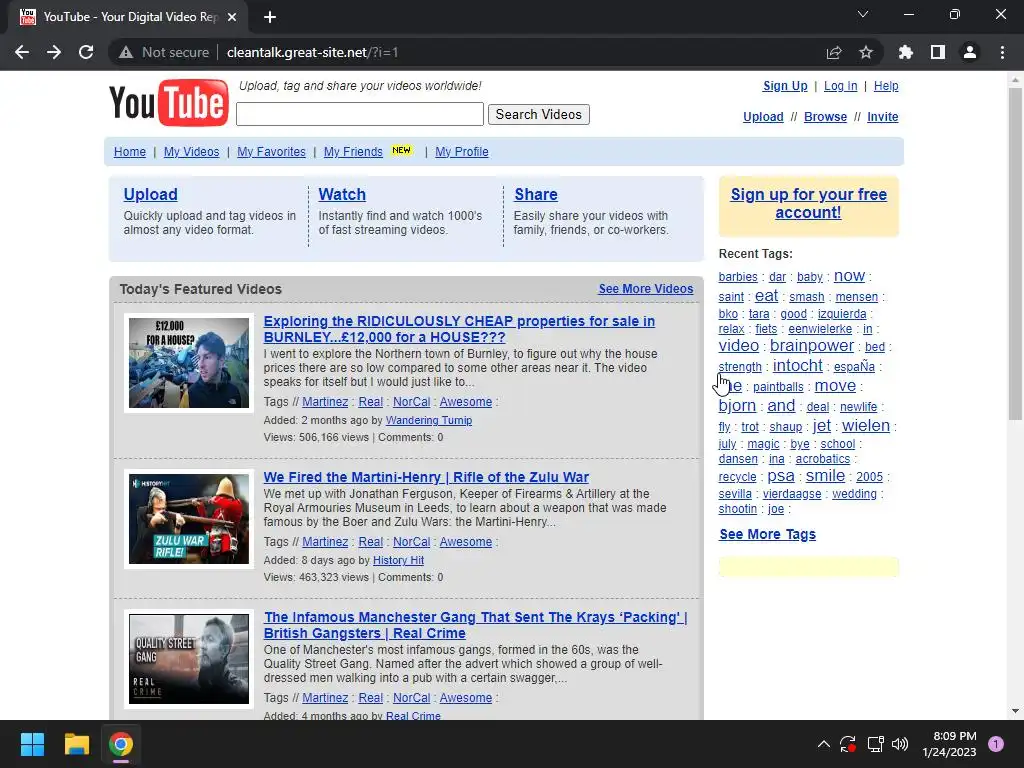The height and width of the screenshot is (768, 1024).
Task: Open My Profile in navigation bar
Action: coord(462,152)
